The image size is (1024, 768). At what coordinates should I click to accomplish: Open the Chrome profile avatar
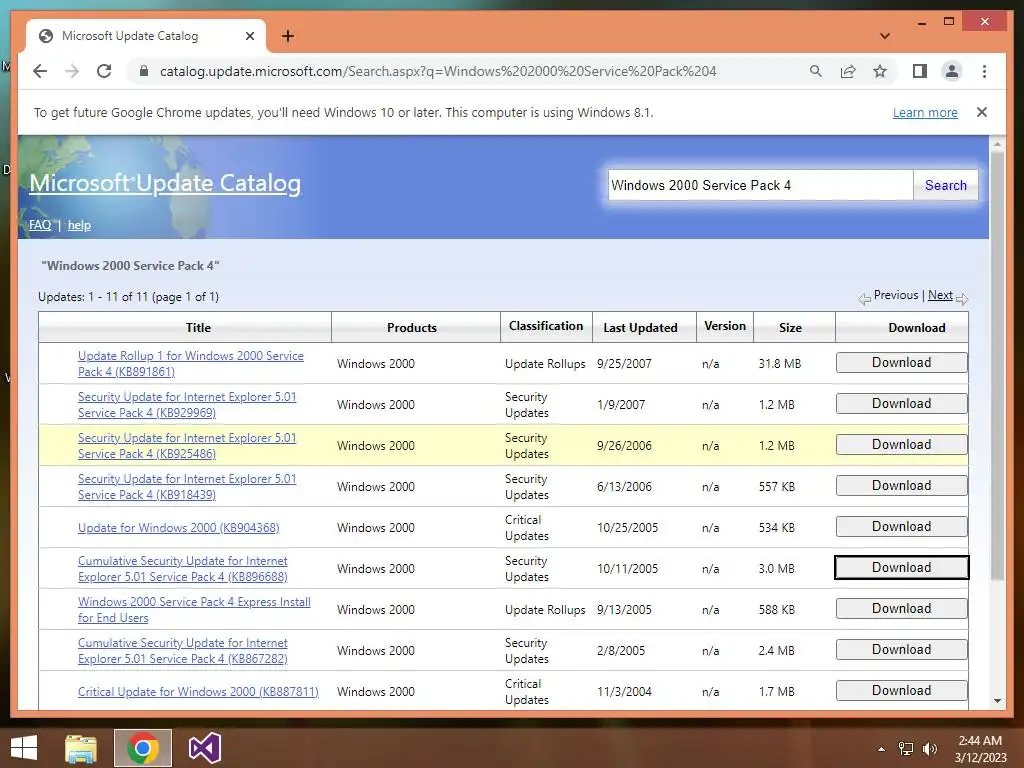(x=952, y=71)
